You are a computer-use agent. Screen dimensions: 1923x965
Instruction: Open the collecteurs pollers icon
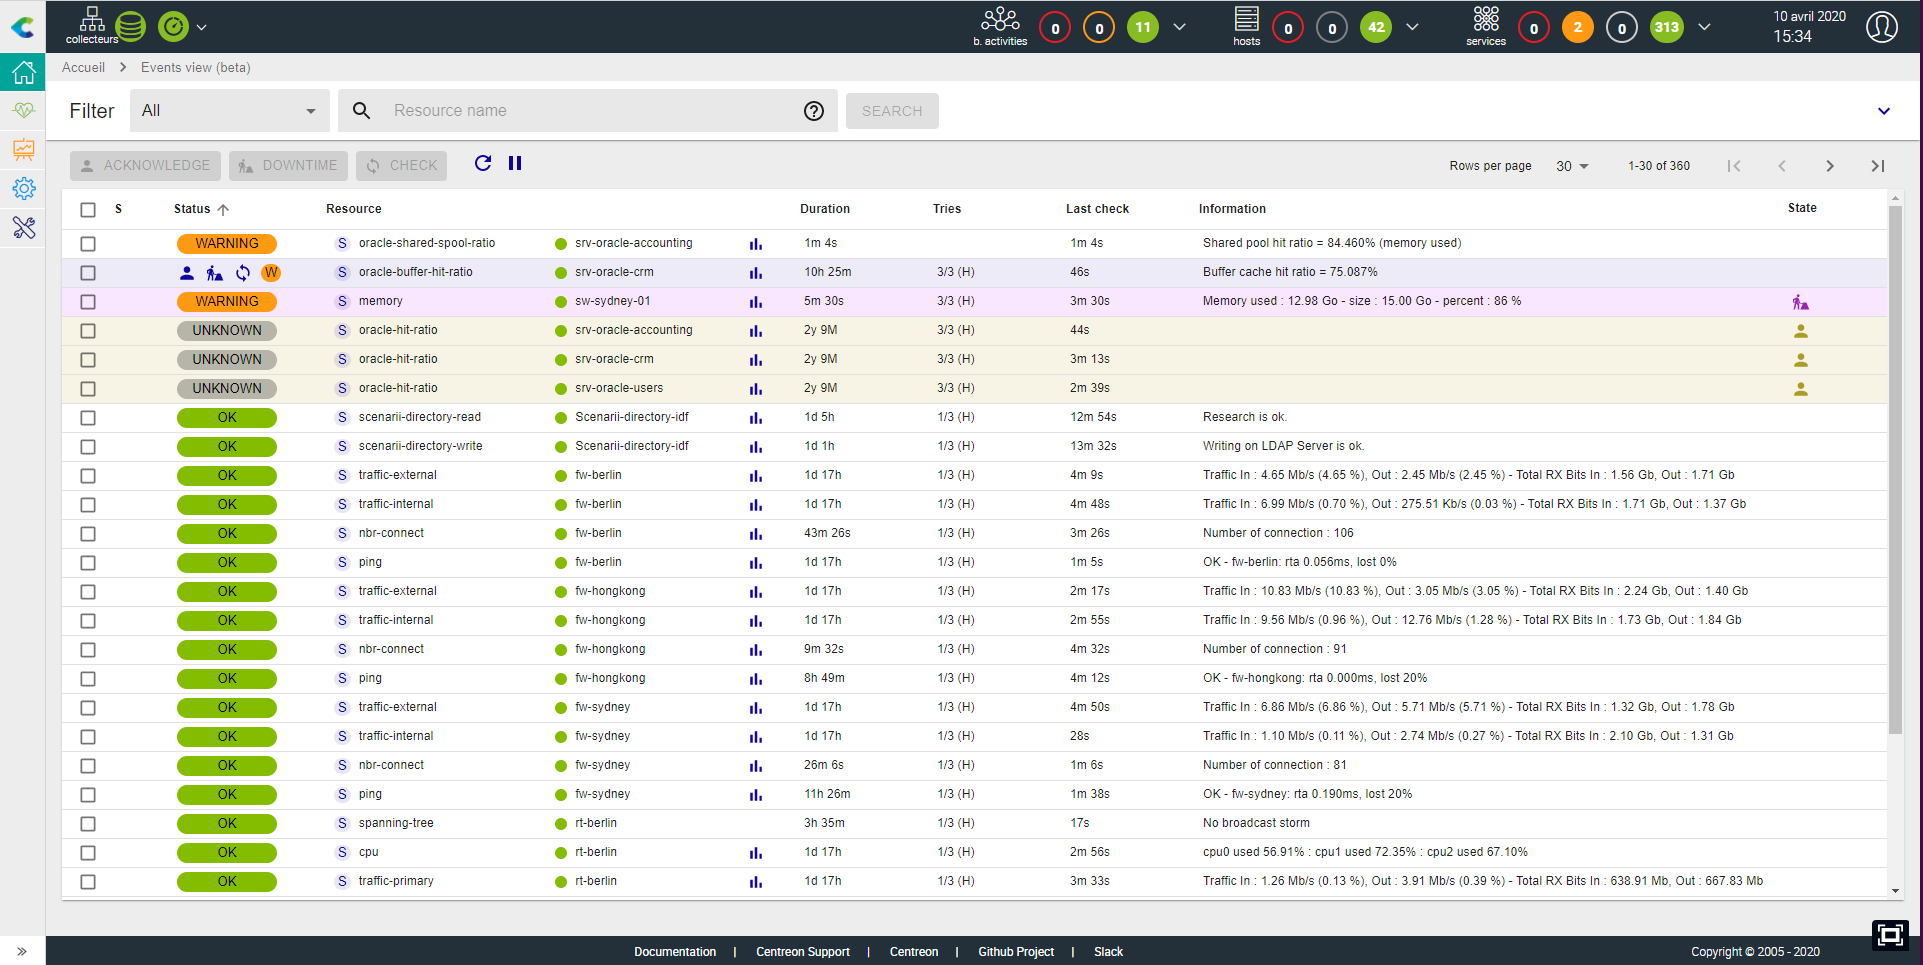92,26
